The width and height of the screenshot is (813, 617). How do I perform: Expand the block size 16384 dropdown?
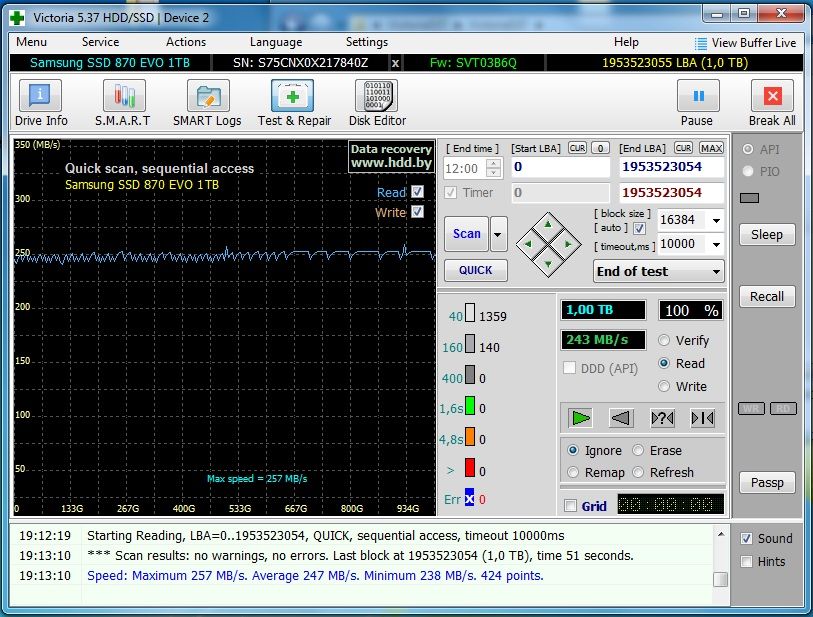click(716, 221)
